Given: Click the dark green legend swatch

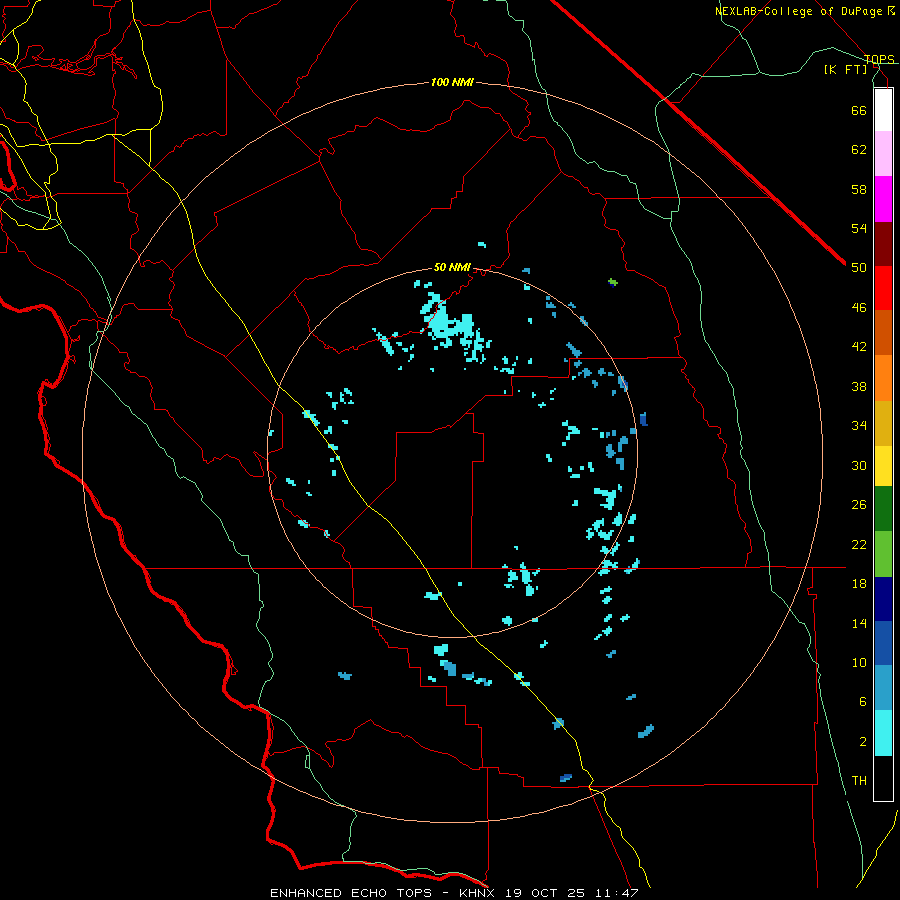Looking at the screenshot, I should pos(883,509).
